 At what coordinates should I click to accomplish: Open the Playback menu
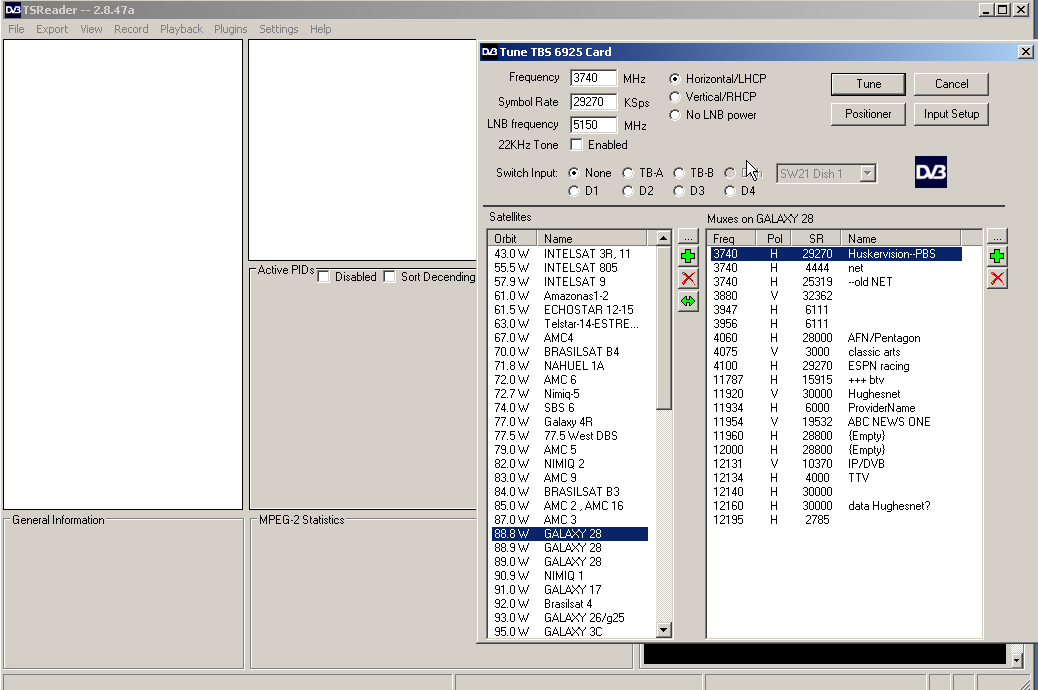[181, 29]
